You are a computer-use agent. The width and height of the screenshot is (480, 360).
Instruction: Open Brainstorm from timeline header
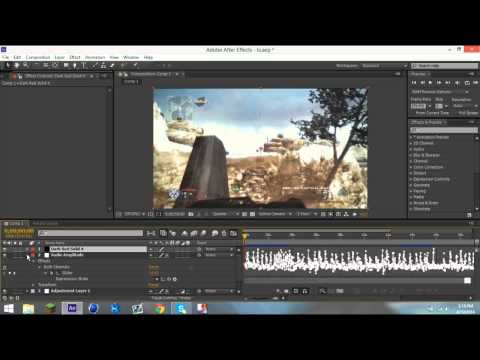(215, 233)
